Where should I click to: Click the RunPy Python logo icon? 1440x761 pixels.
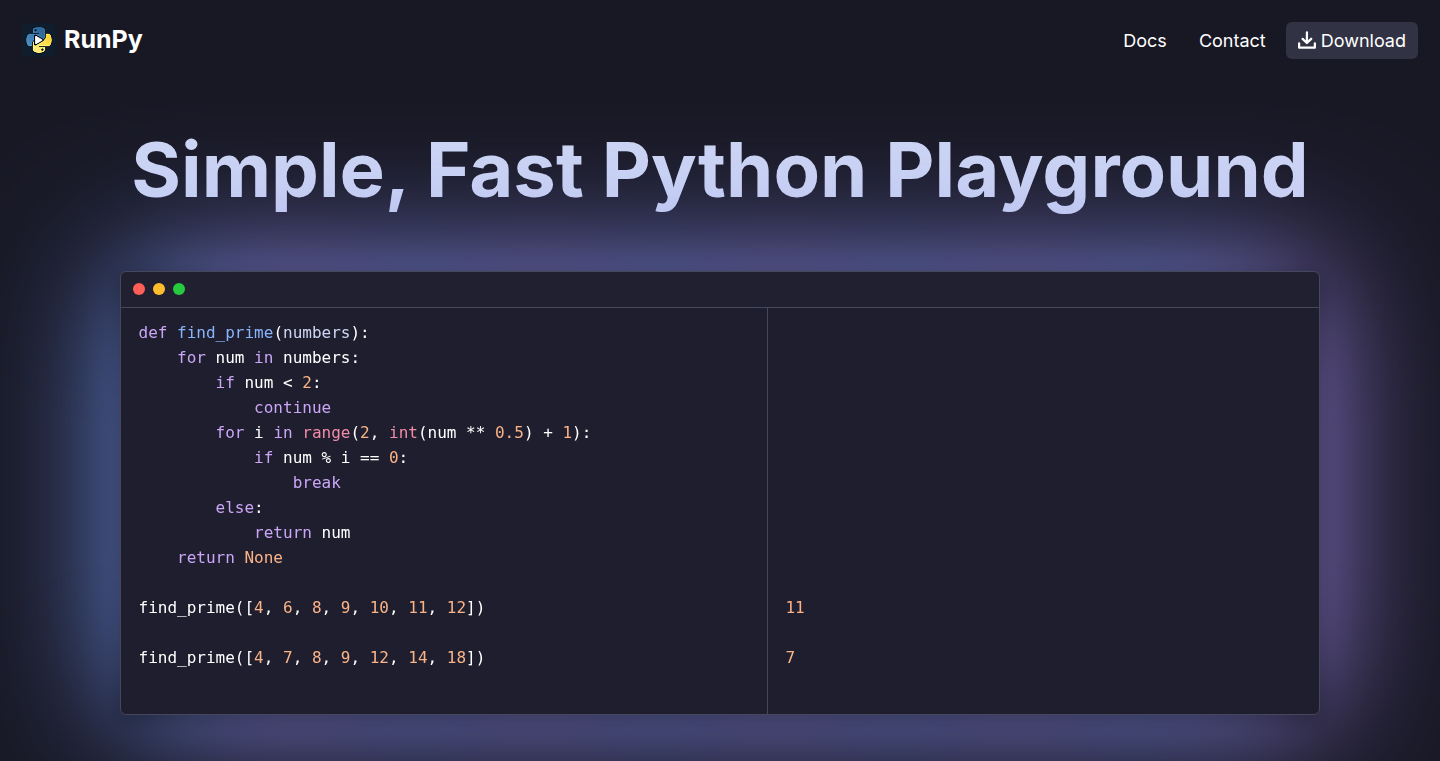38,40
